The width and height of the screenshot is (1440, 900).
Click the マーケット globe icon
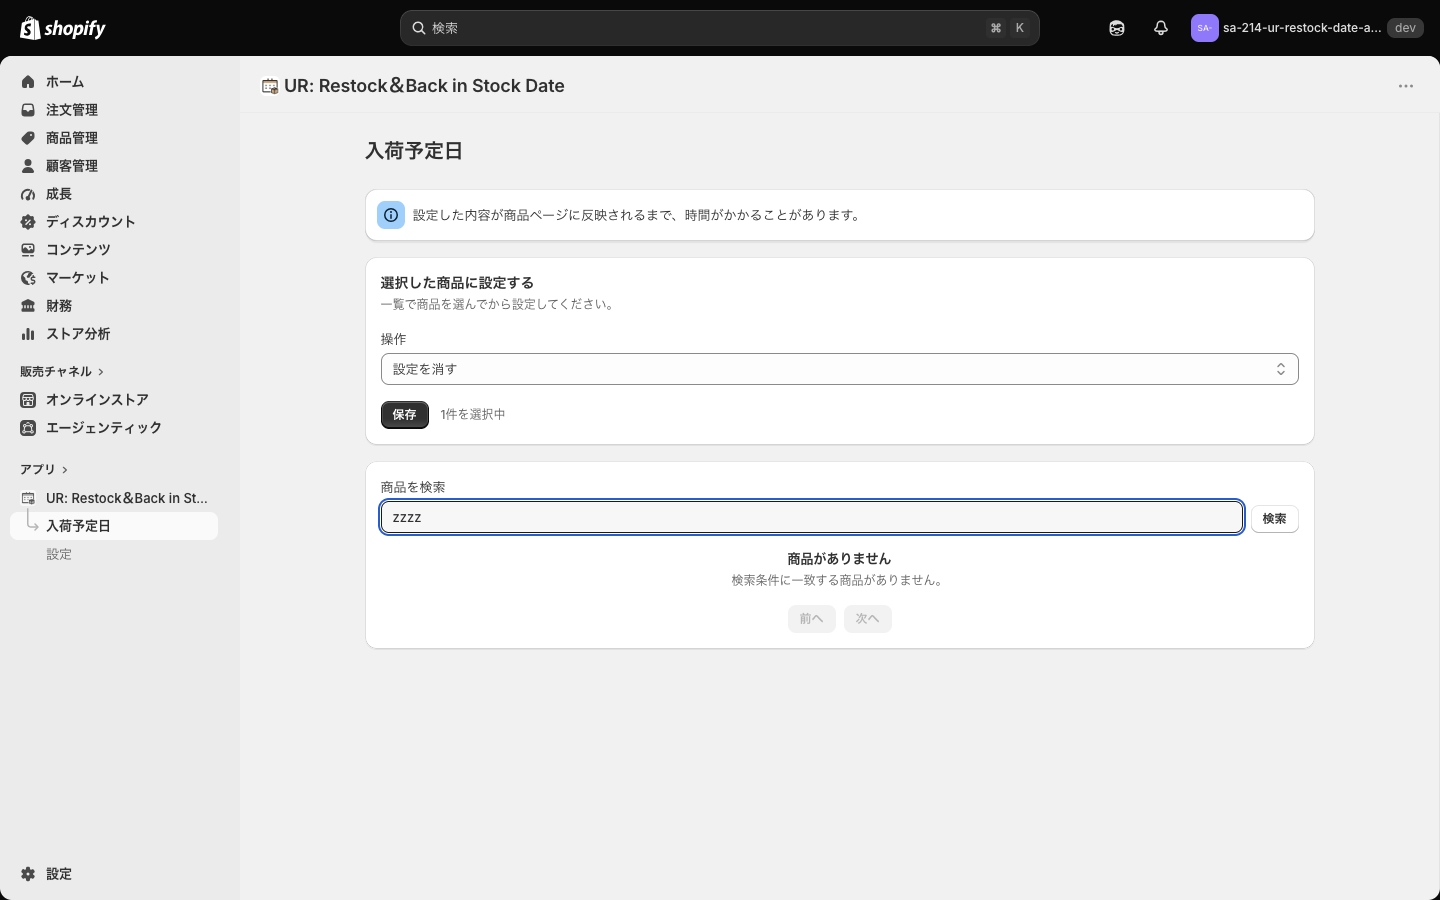tap(28, 278)
